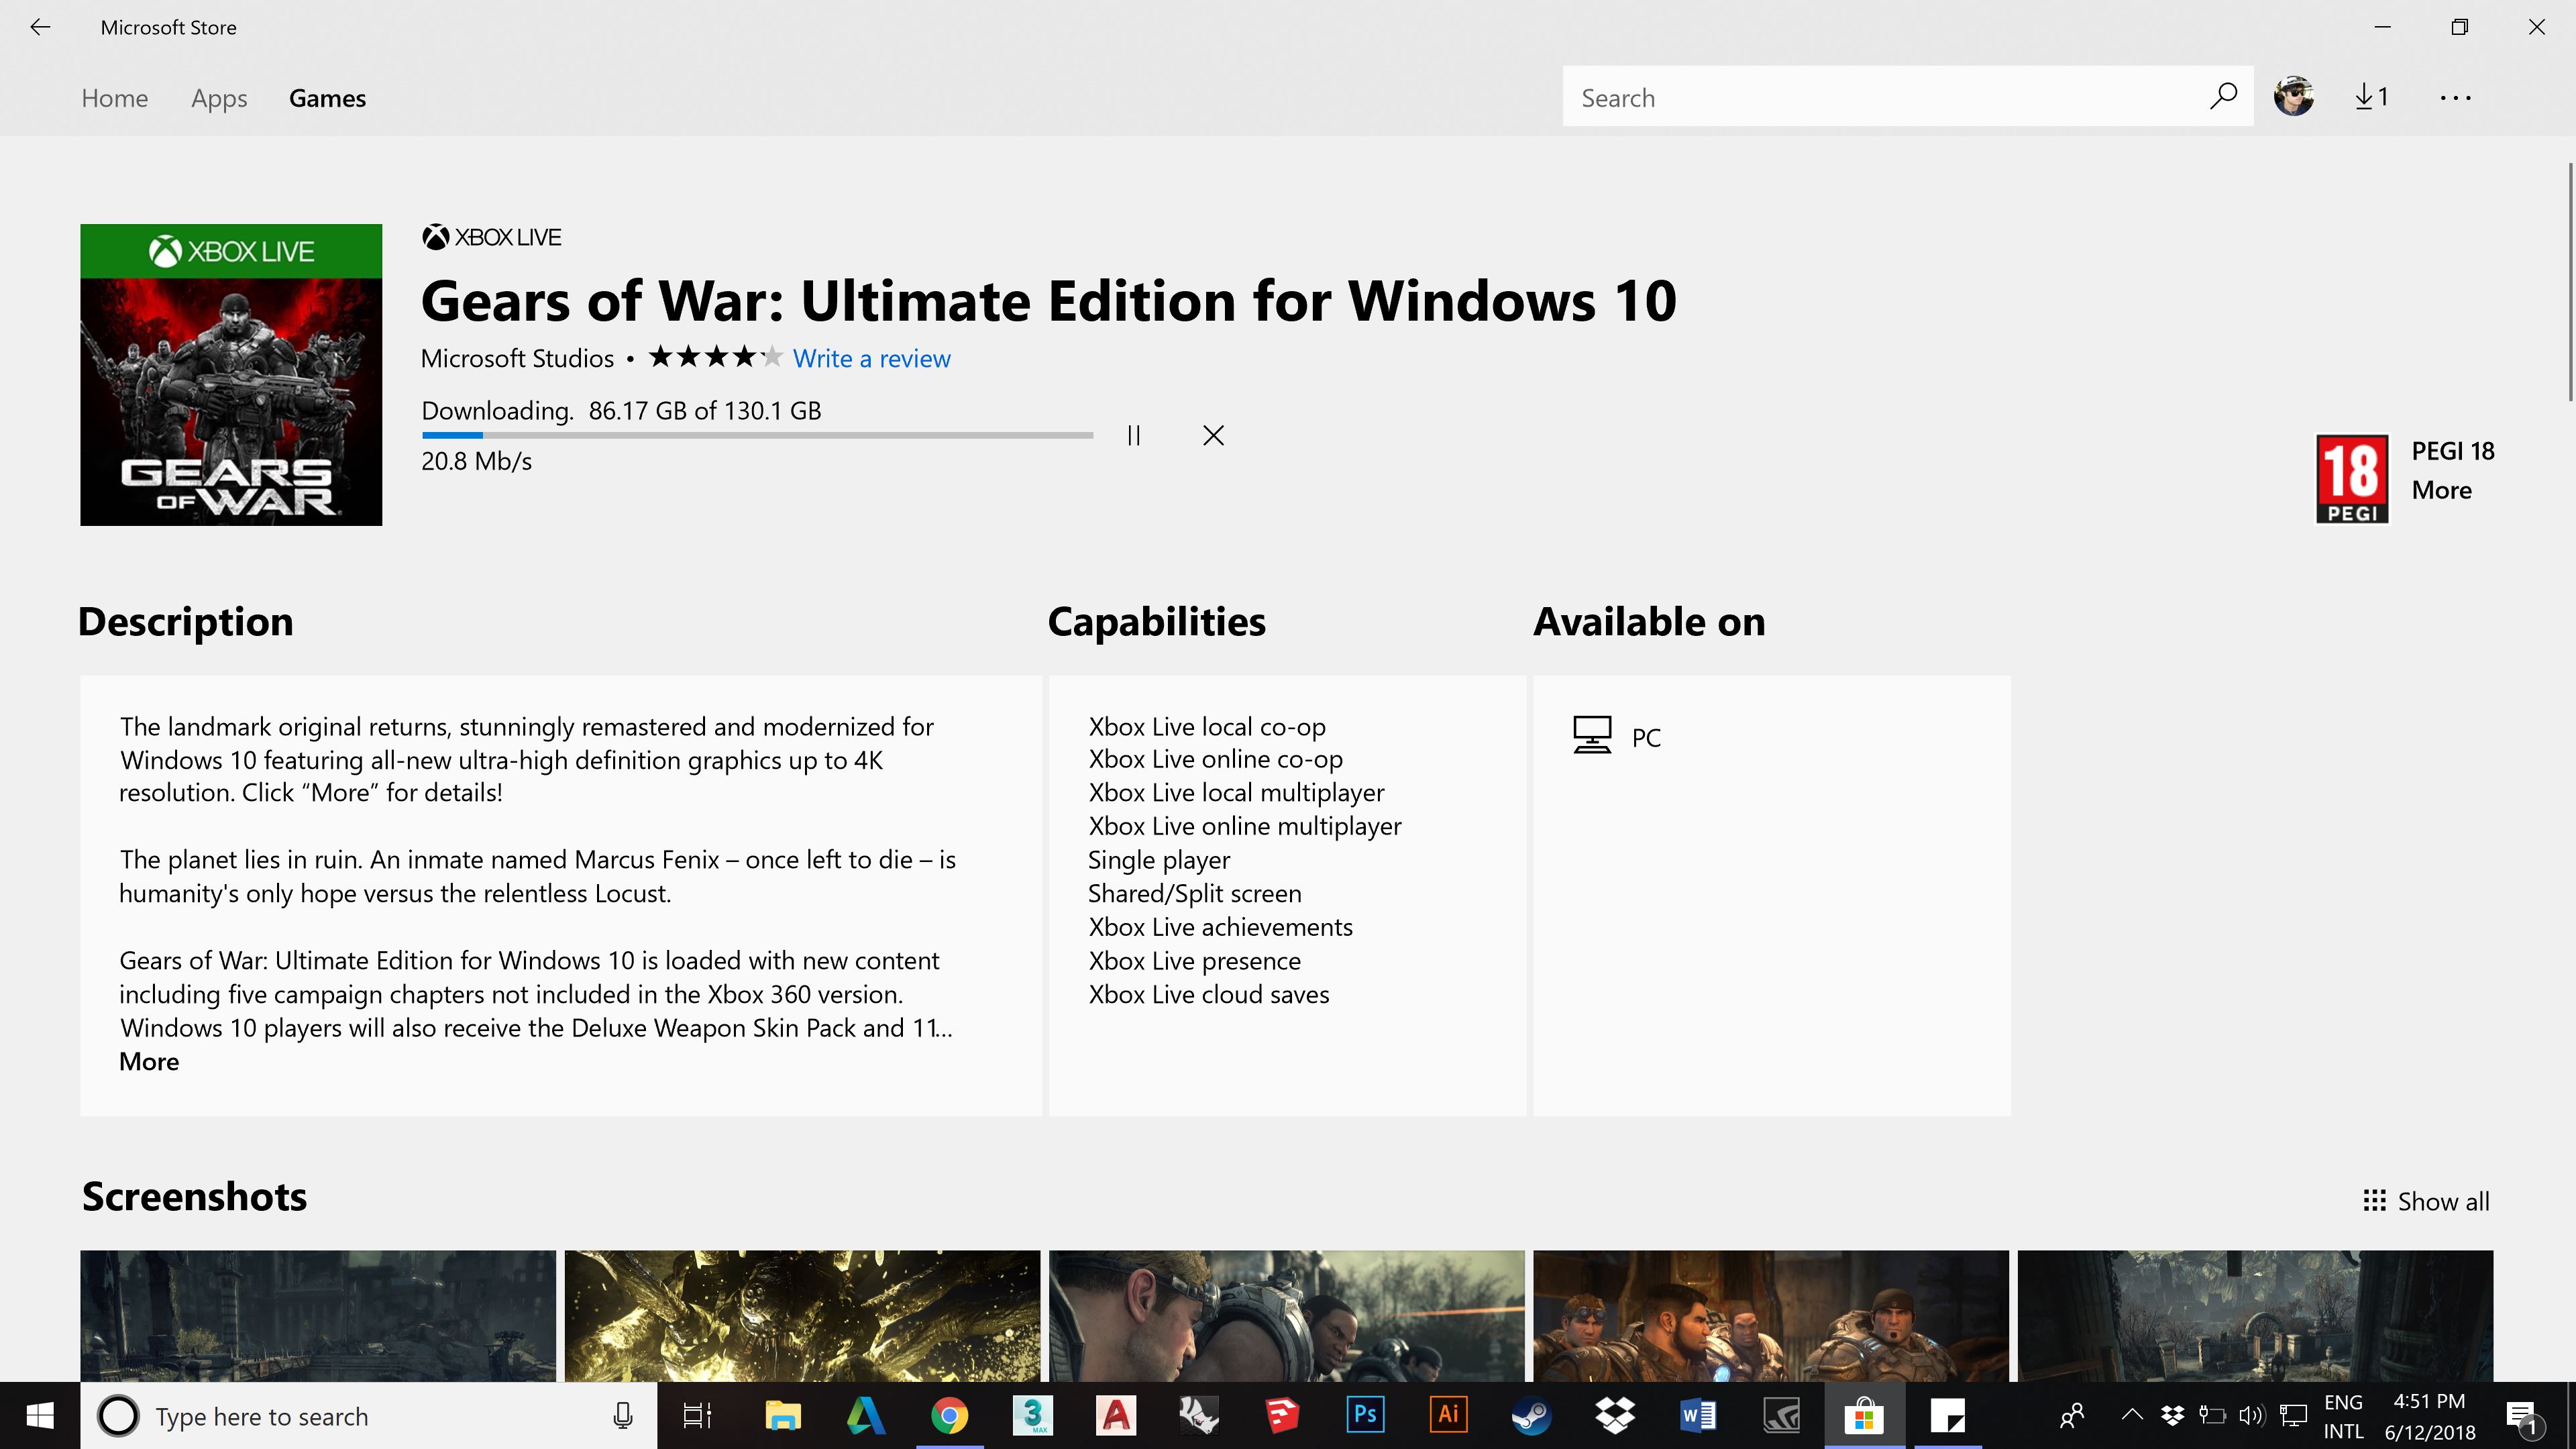Show hidden tray icons chevron
This screenshot has width=2576, height=1449.
coord(2131,1415)
